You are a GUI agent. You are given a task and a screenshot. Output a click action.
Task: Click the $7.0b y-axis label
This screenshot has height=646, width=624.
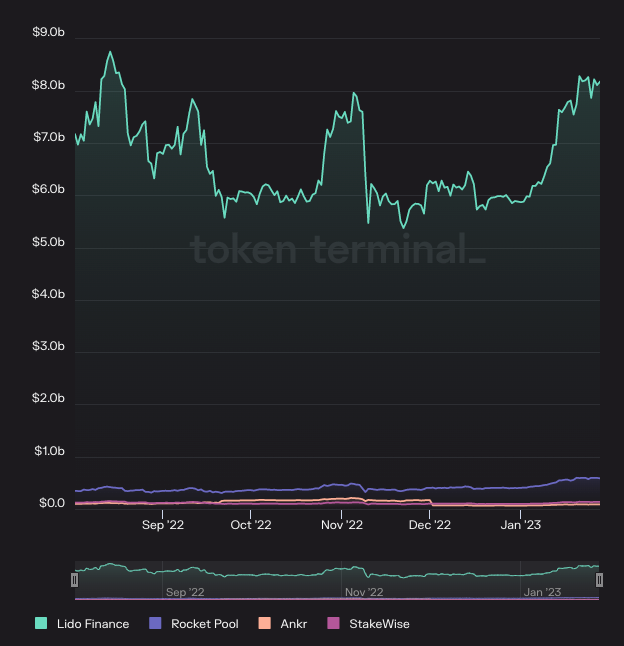pos(49,137)
